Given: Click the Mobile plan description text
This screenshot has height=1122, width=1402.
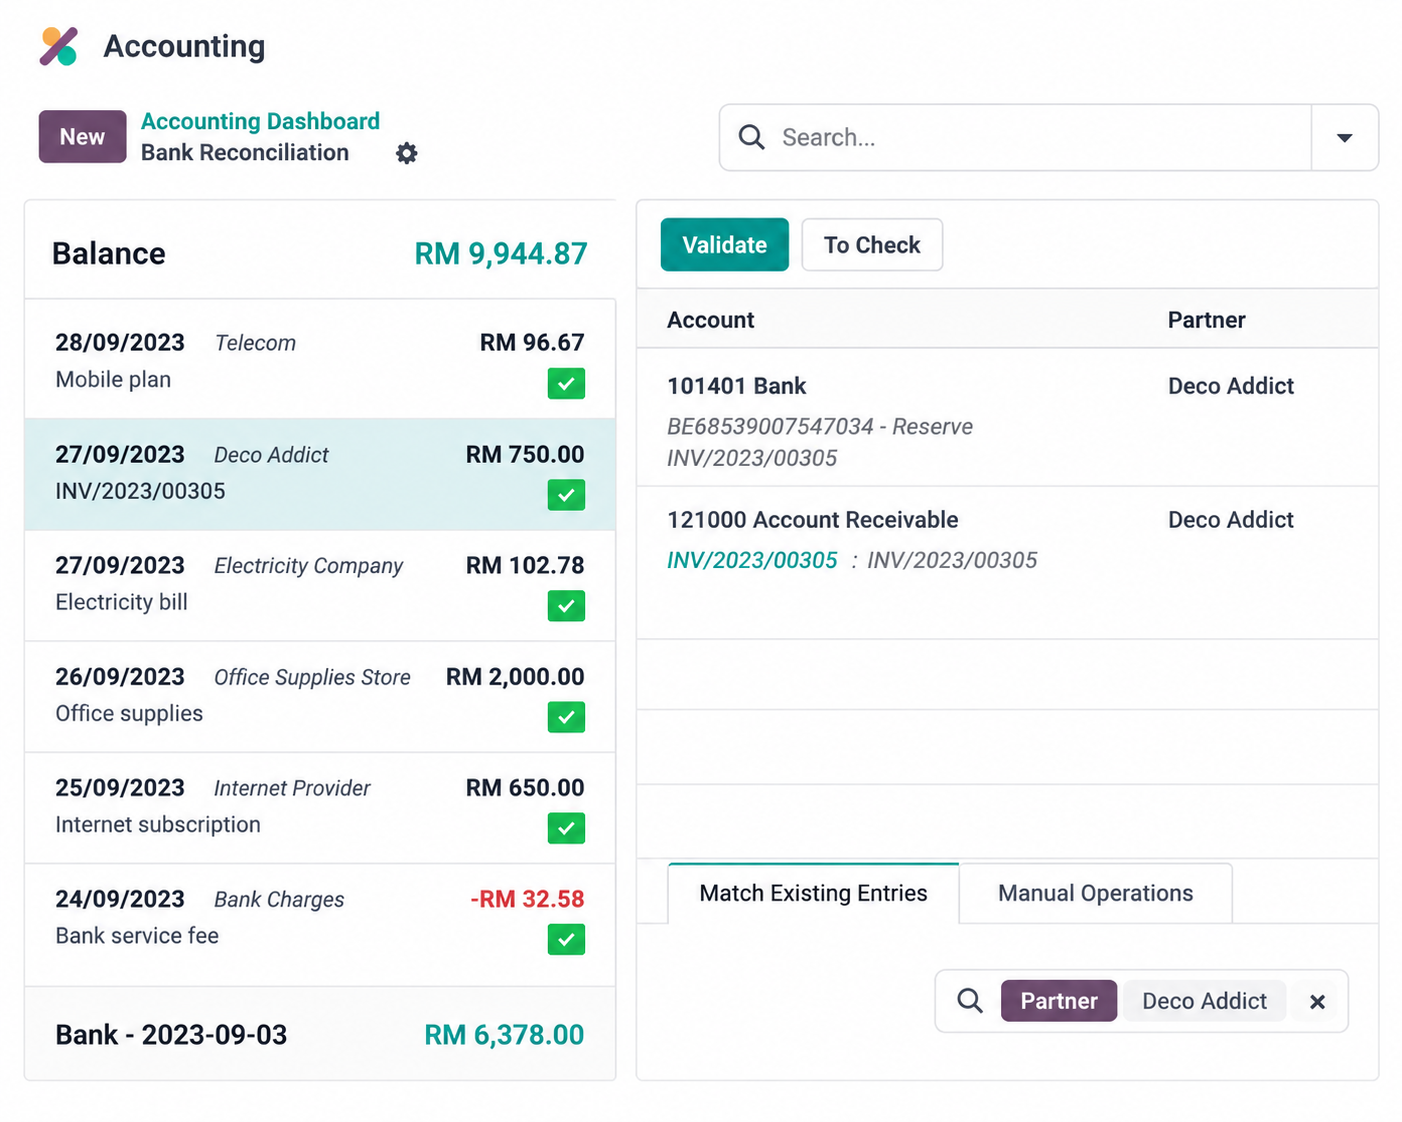Looking at the screenshot, I should [113, 380].
